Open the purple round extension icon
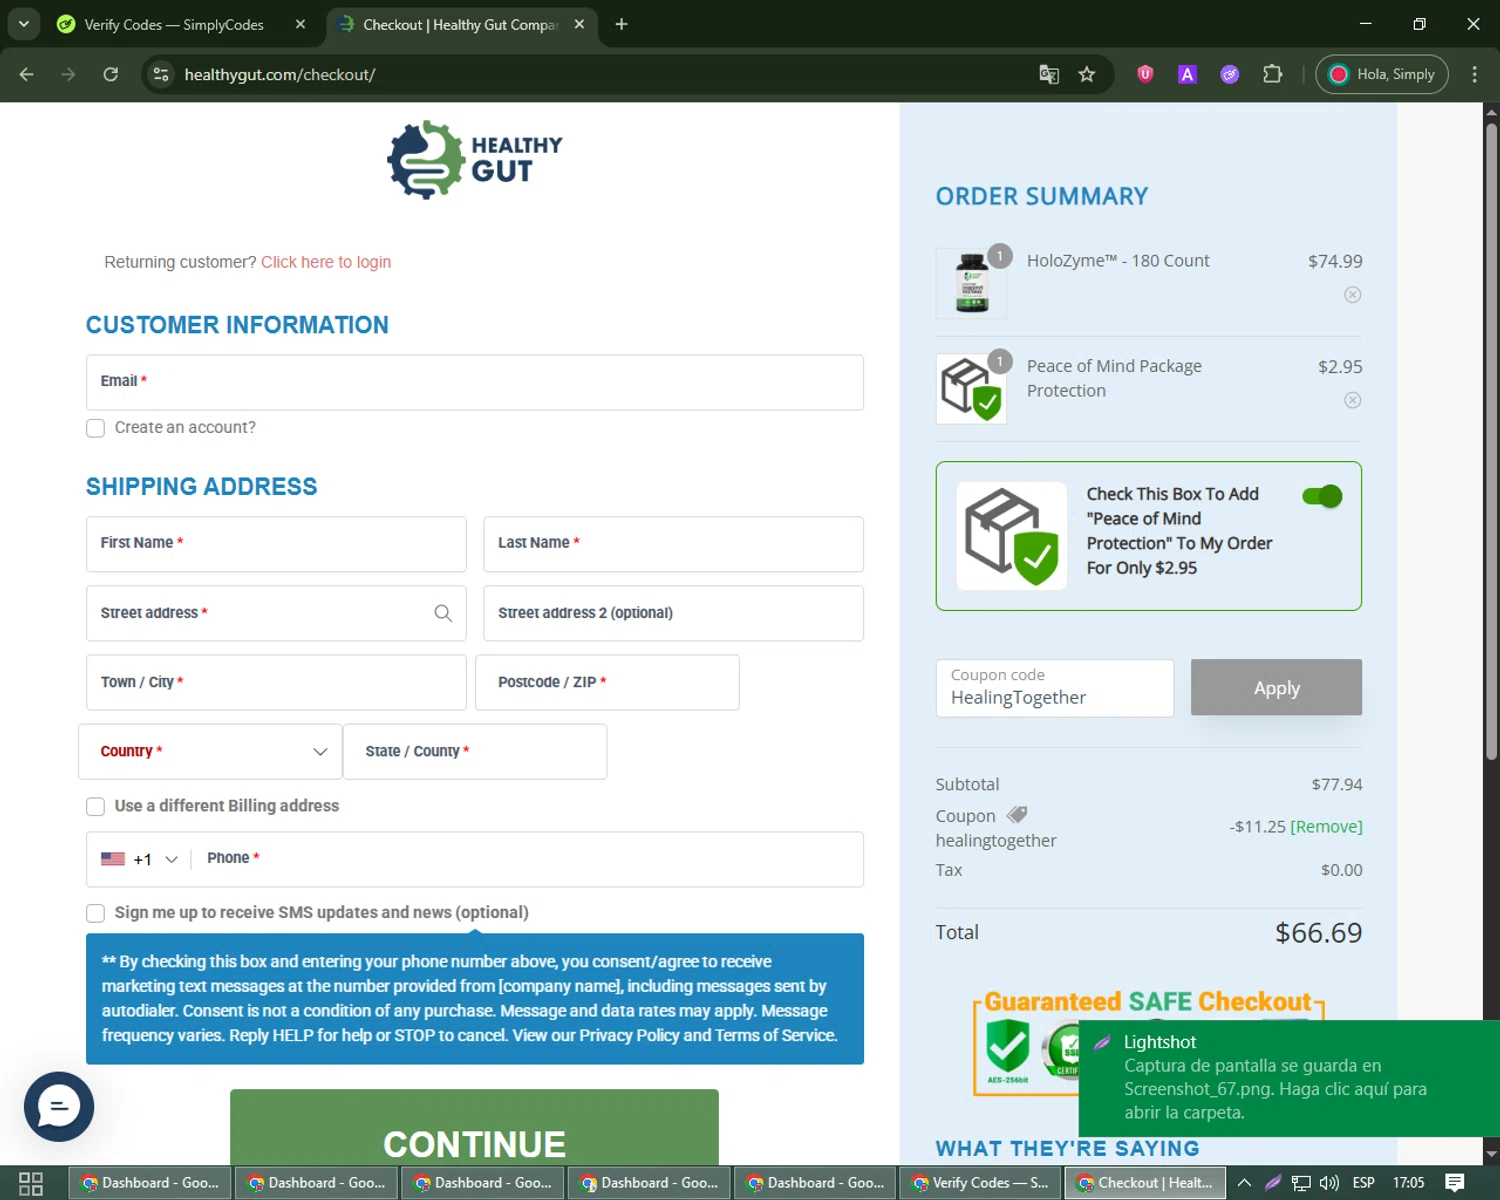The height and width of the screenshot is (1200, 1500). tap(1230, 74)
